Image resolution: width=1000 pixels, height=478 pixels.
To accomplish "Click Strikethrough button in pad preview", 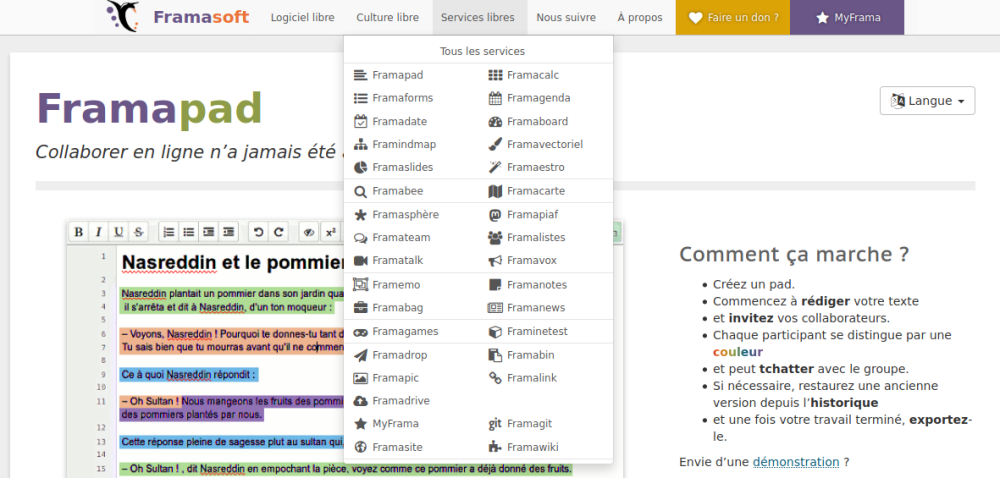I will coord(139,232).
